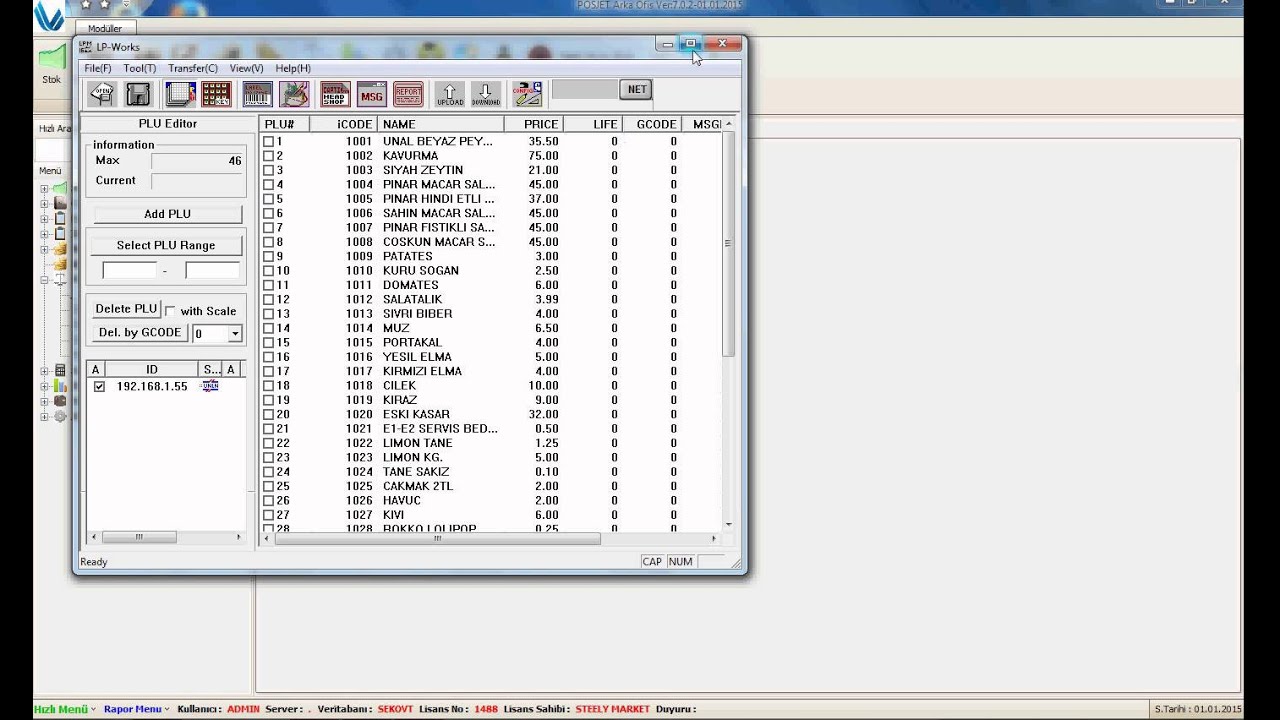Click the scale connection status icon for 192.168.1.55
The image size is (1280, 720).
210,386
